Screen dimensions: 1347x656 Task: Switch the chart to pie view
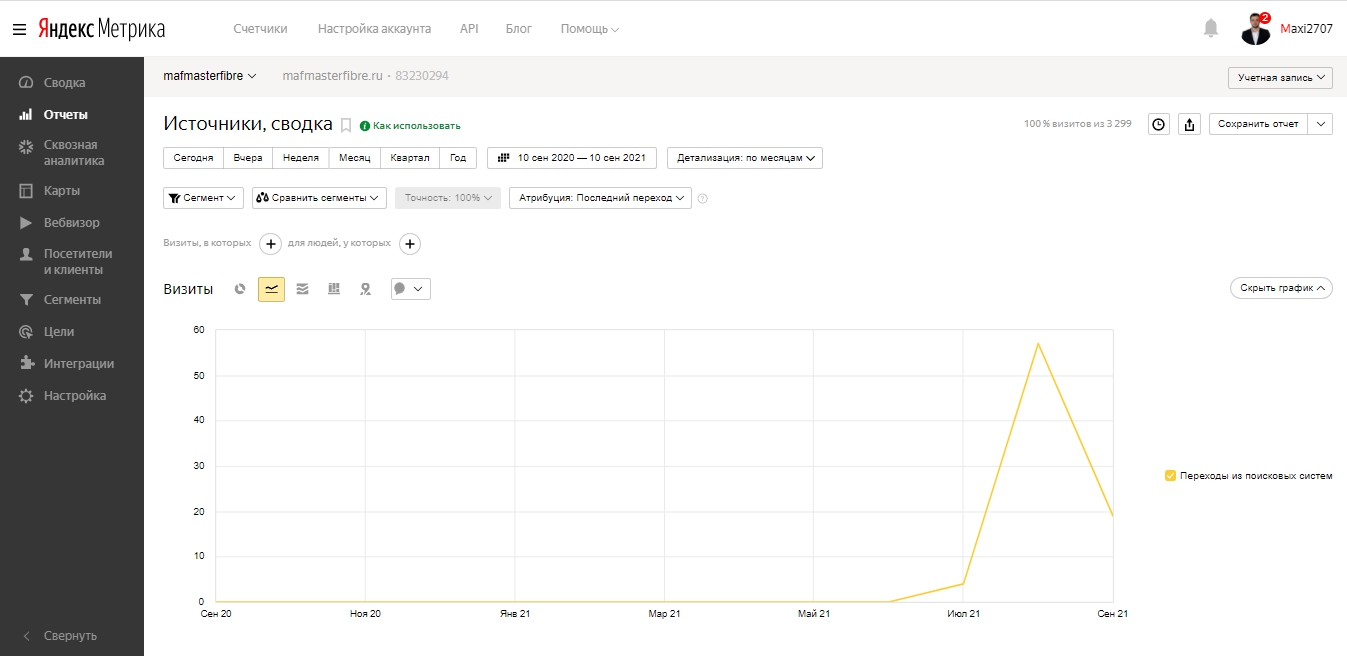[240, 289]
